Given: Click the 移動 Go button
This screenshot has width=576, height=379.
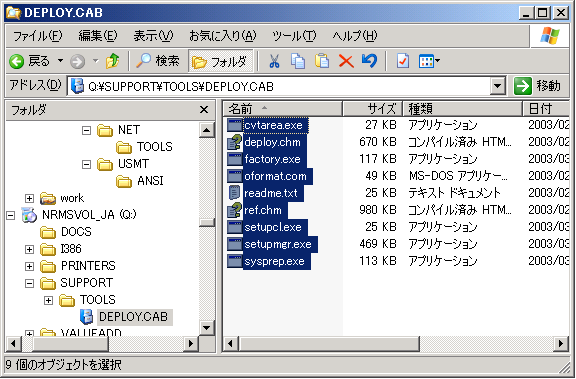Looking at the screenshot, I should 538,86.
